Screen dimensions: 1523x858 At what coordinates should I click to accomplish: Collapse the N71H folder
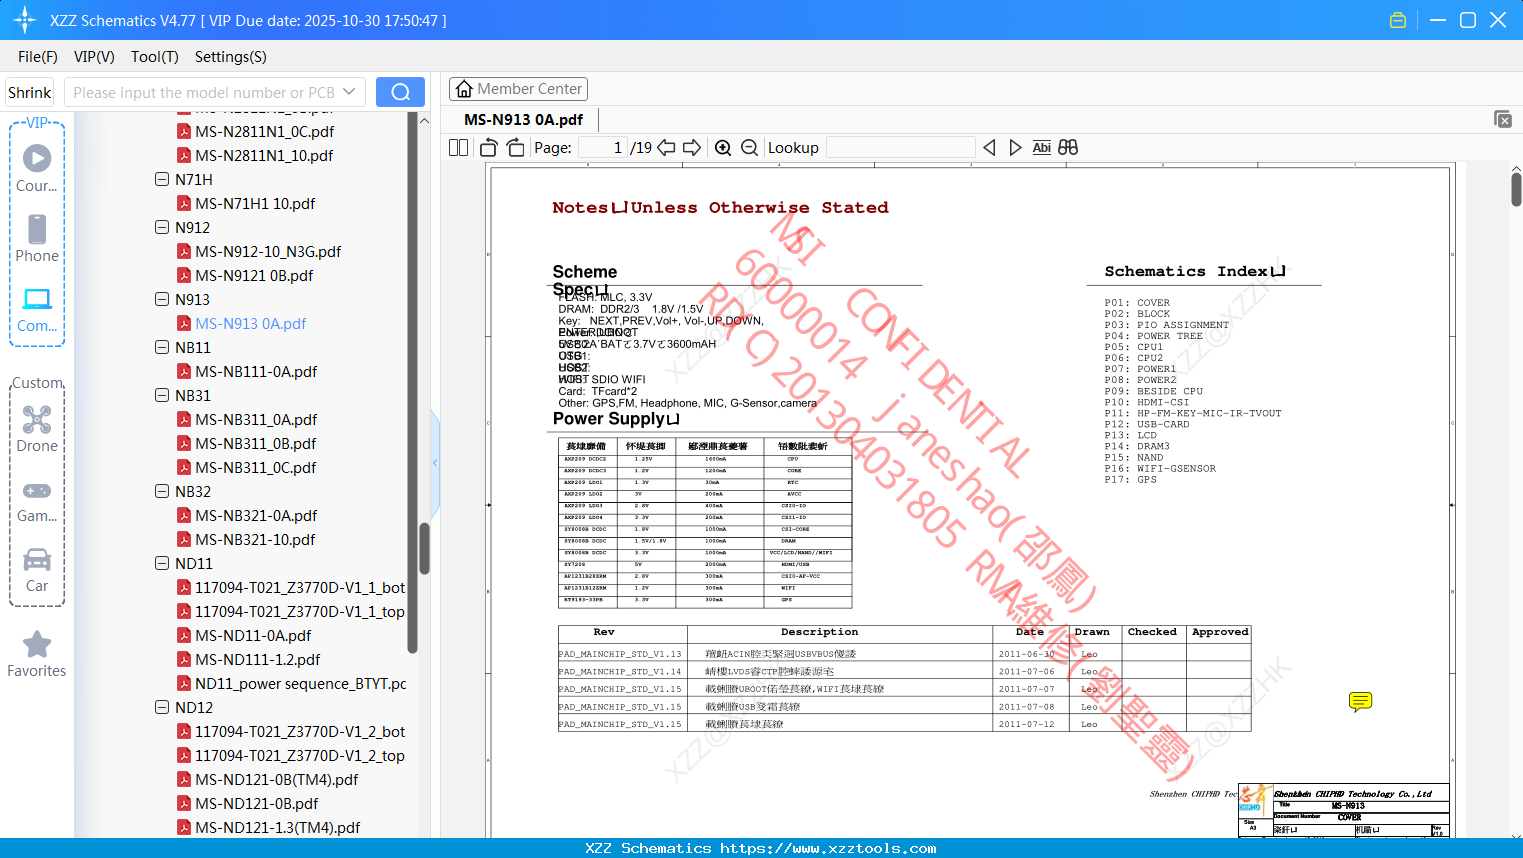(162, 179)
